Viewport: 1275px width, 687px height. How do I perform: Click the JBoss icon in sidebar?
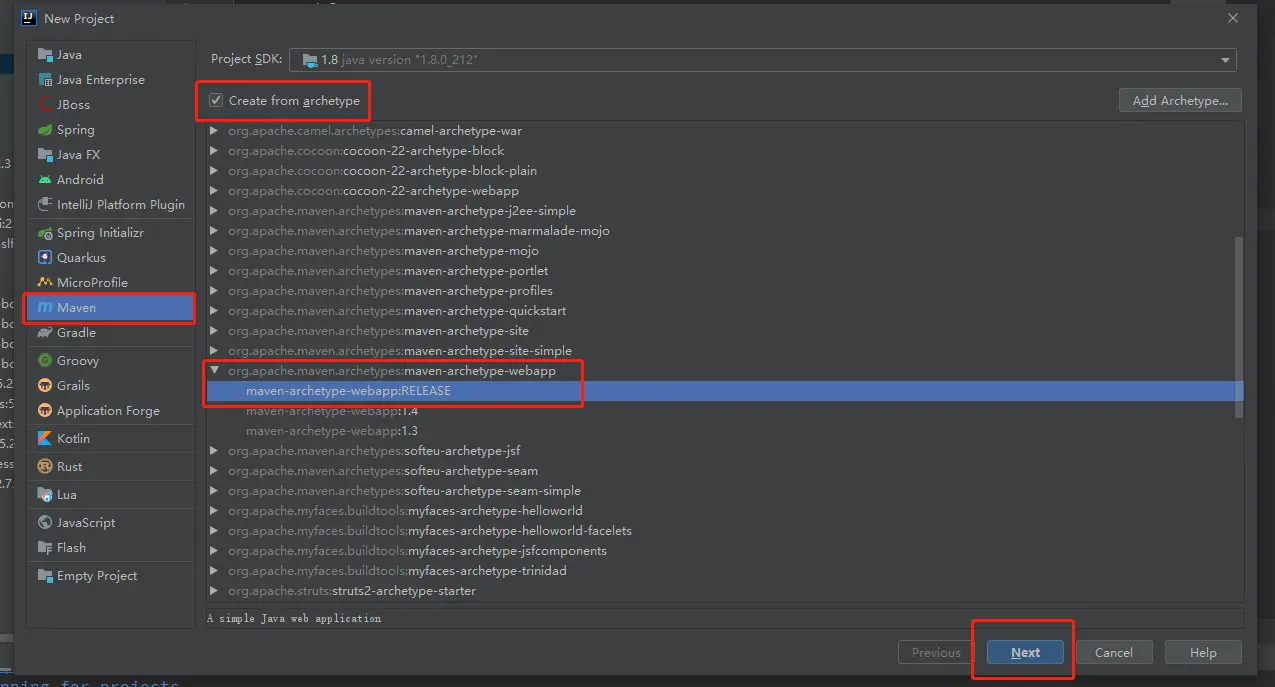pyautogui.click(x=45, y=105)
